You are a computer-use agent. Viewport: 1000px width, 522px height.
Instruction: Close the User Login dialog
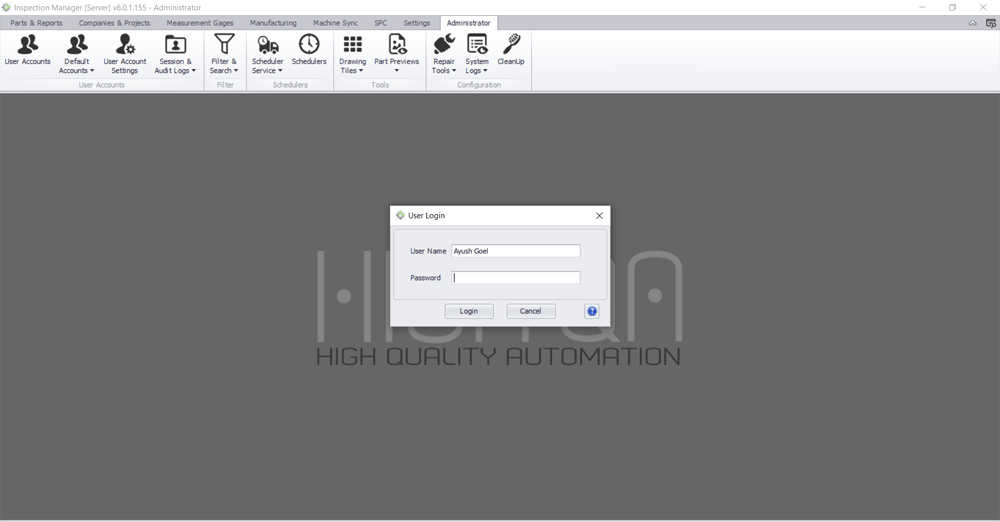[x=599, y=216]
